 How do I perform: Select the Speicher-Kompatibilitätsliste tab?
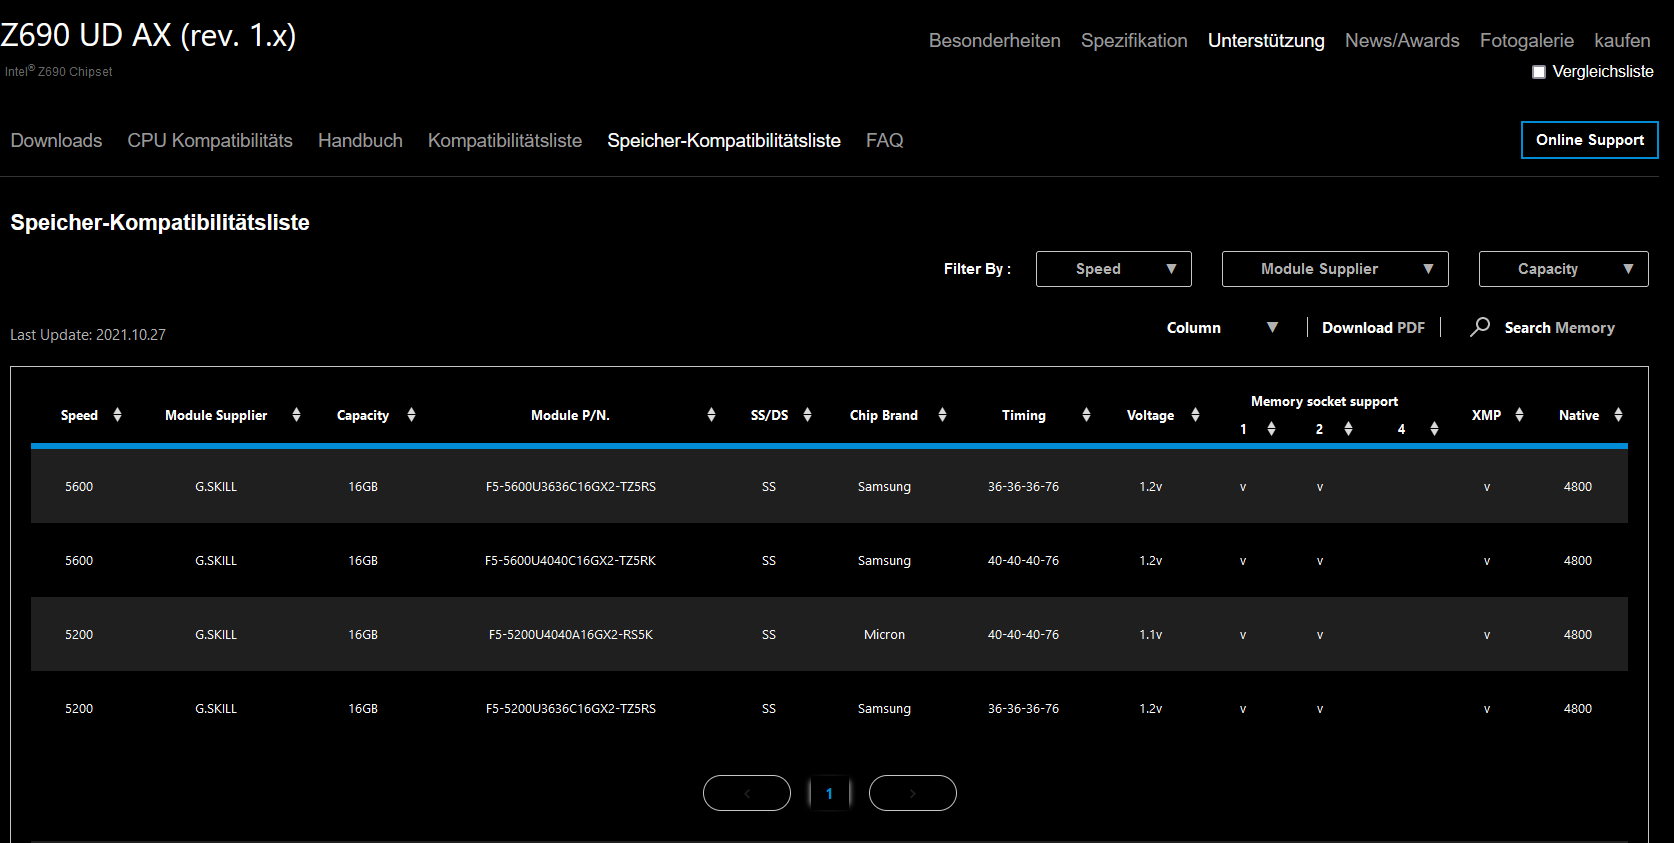(724, 141)
